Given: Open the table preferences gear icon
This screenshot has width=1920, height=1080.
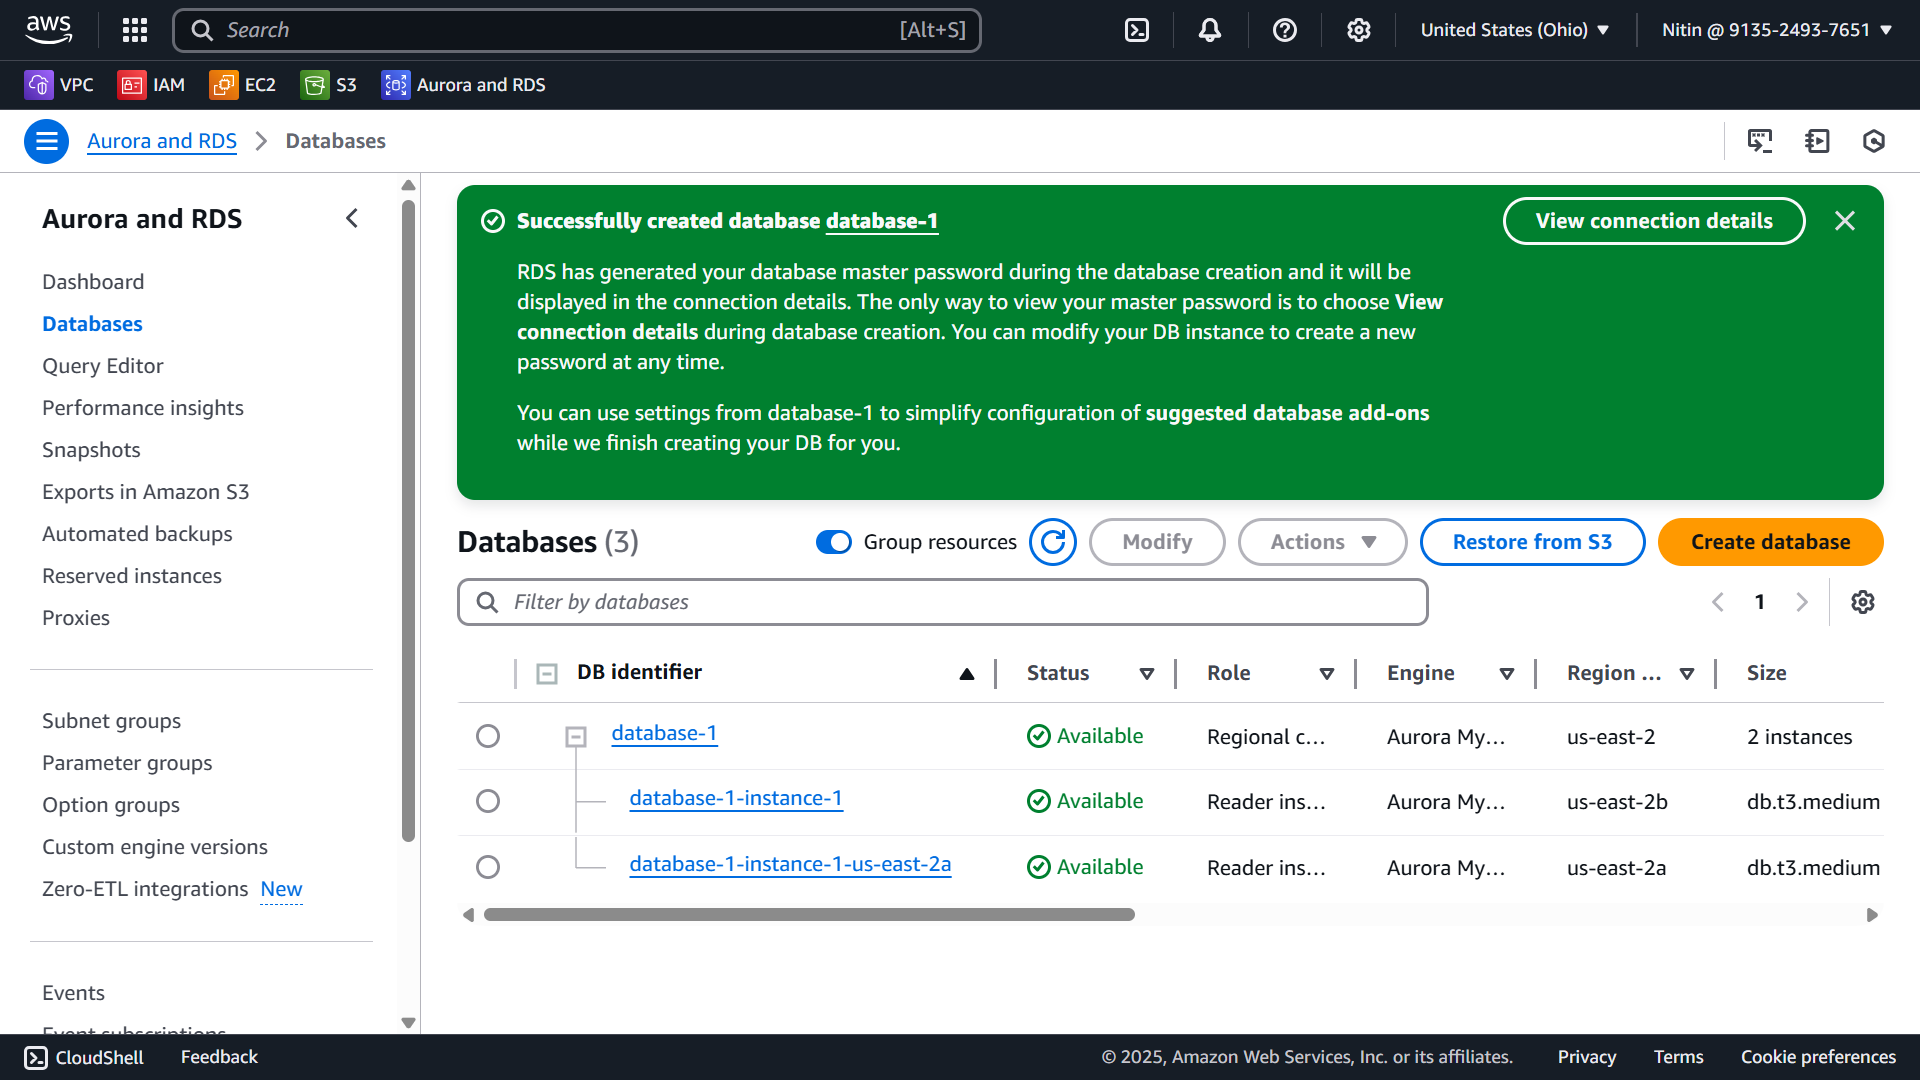Looking at the screenshot, I should [x=1862, y=602].
